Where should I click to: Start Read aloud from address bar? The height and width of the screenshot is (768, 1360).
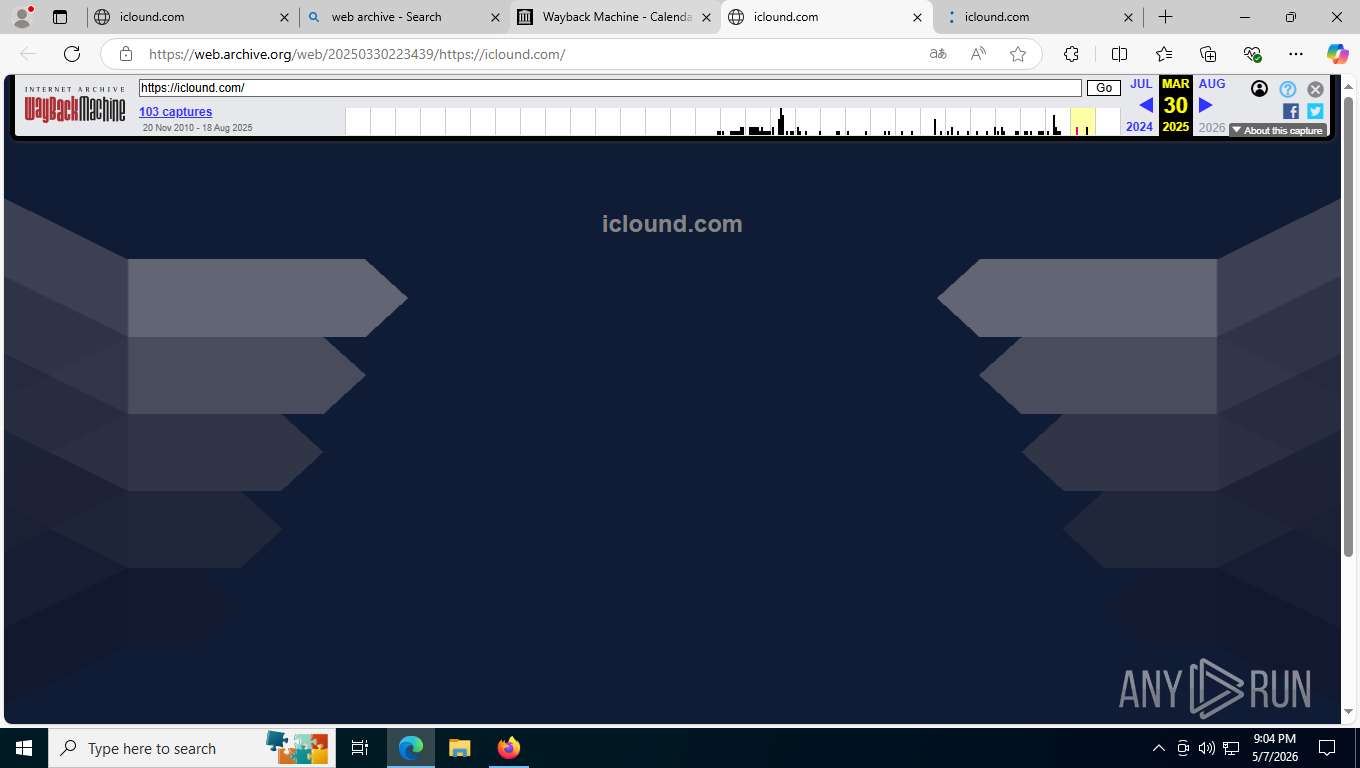[978, 54]
